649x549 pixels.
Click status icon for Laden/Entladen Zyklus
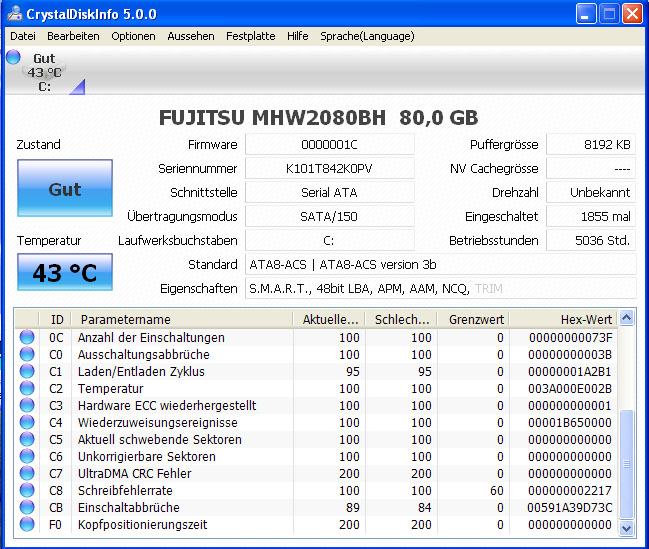27,371
